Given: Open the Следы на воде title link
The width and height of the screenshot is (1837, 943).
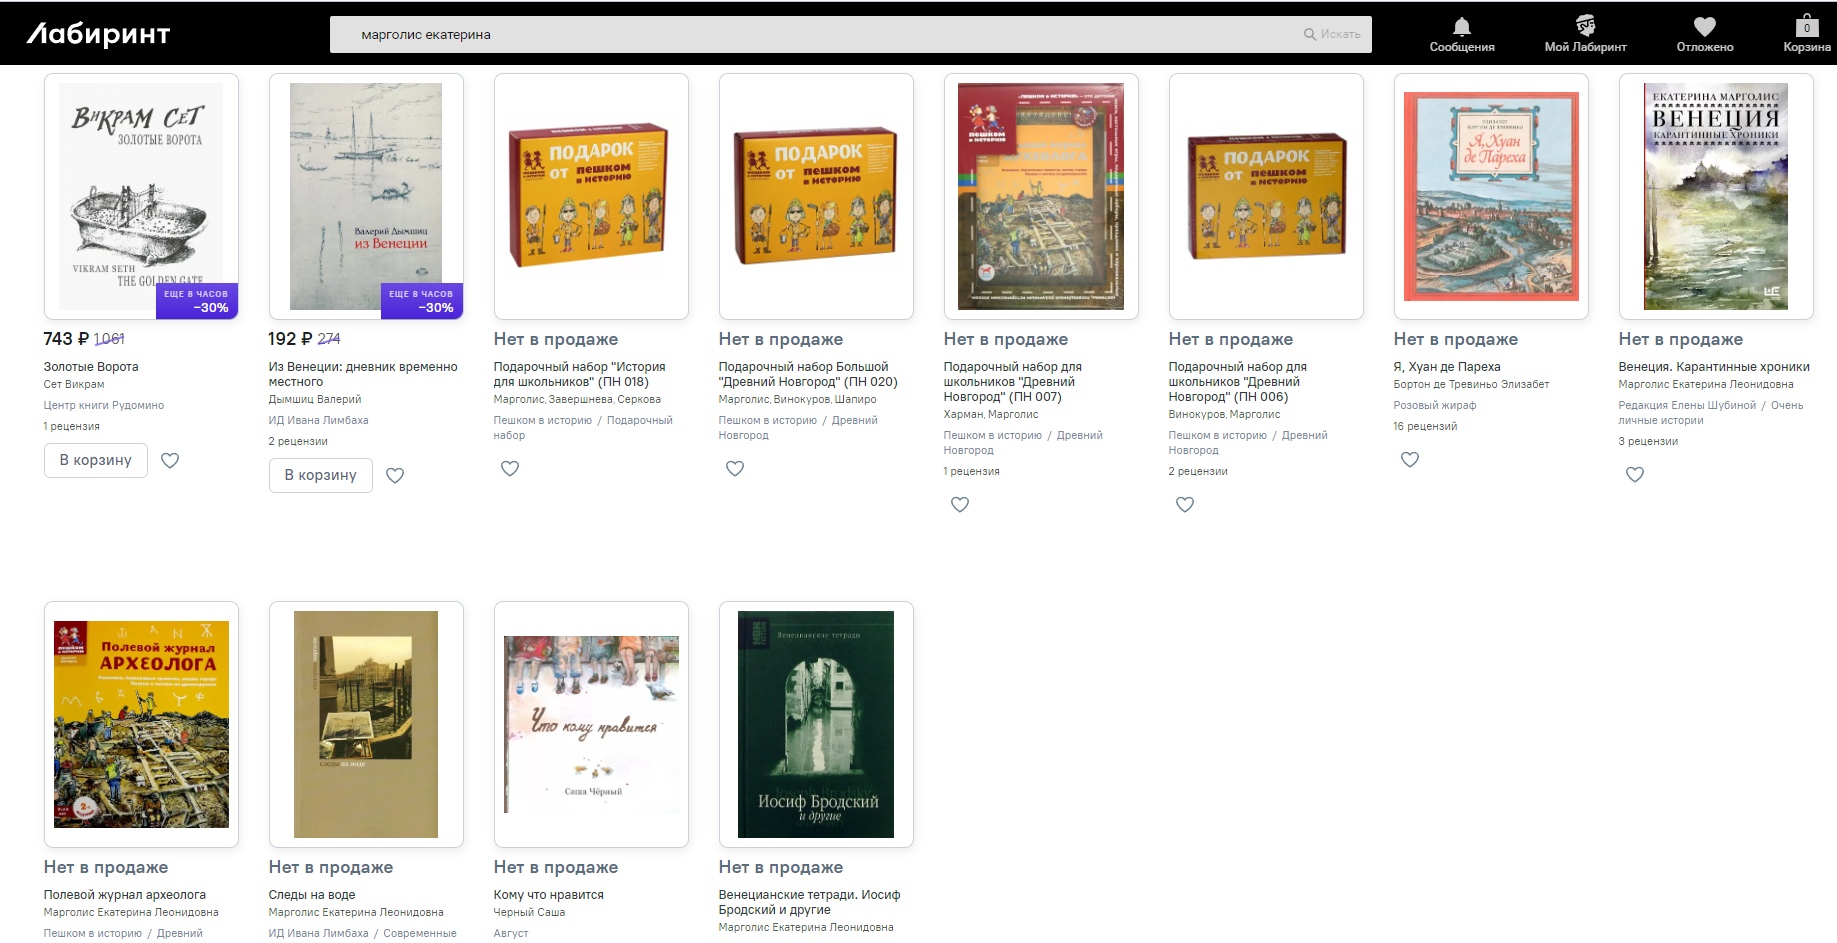Looking at the screenshot, I should (312, 895).
